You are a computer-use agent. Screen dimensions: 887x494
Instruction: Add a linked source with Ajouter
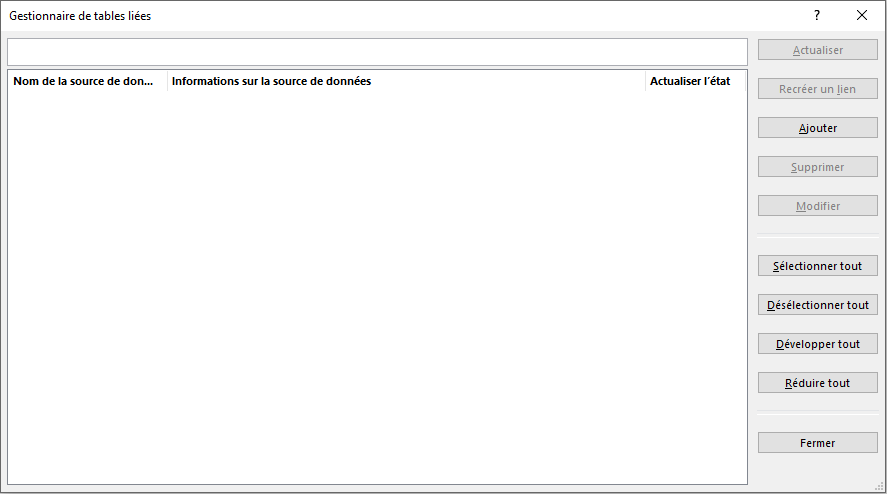(x=817, y=128)
